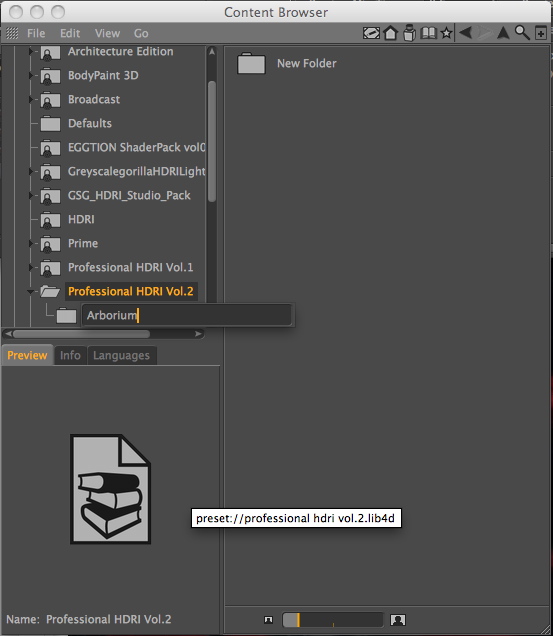The image size is (553, 636).
Task: Switch to the Languages tab
Action: coord(122,355)
